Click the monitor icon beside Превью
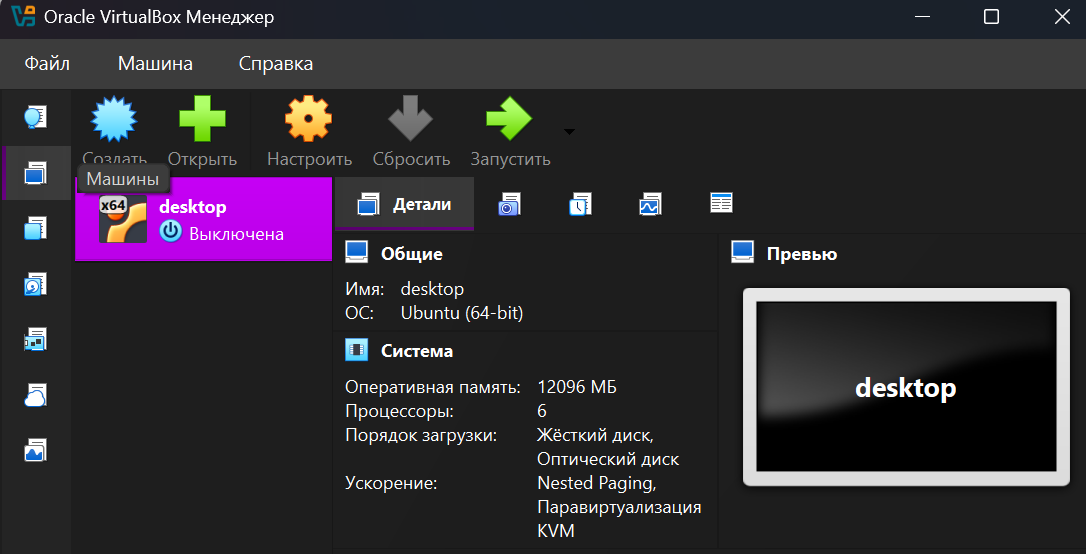 [x=742, y=252]
